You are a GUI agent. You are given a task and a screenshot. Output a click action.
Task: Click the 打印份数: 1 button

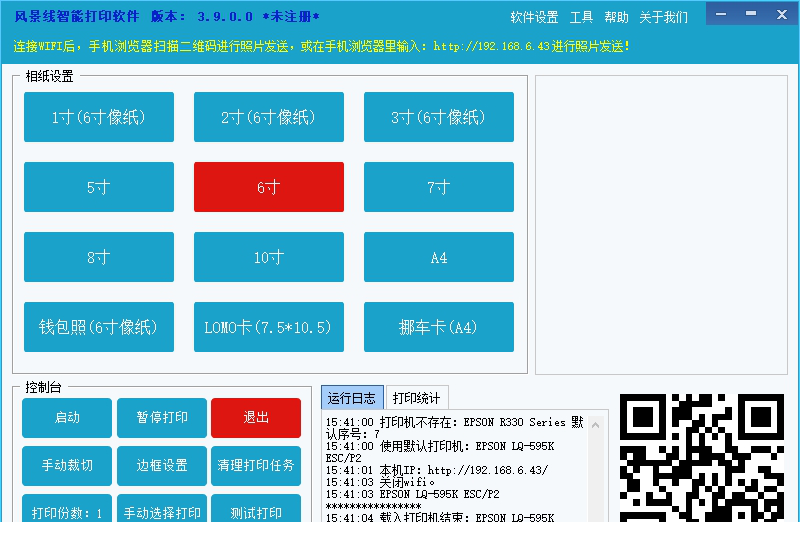click(x=67, y=508)
